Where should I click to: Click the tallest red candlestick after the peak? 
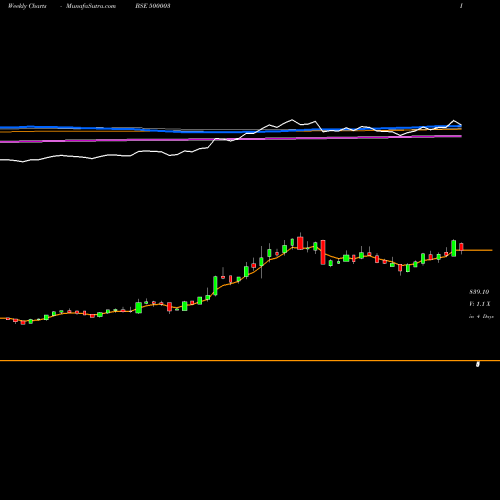coord(323,252)
